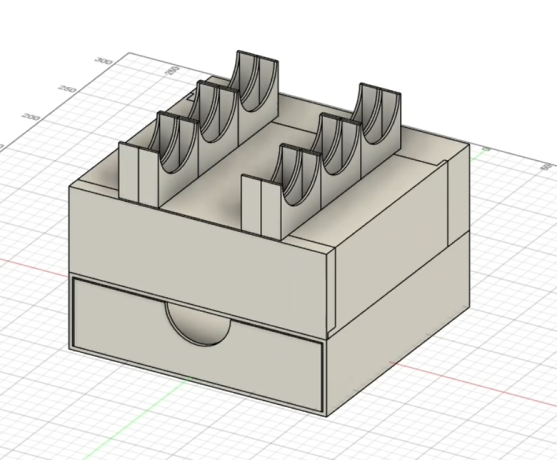Click the "300" grid axis label

[104, 61]
